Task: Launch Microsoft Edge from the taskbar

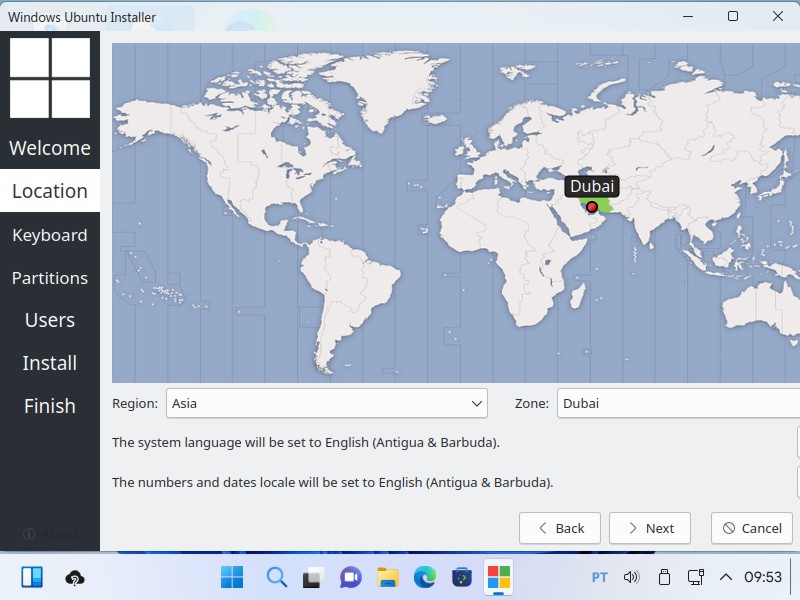Action: (424, 578)
